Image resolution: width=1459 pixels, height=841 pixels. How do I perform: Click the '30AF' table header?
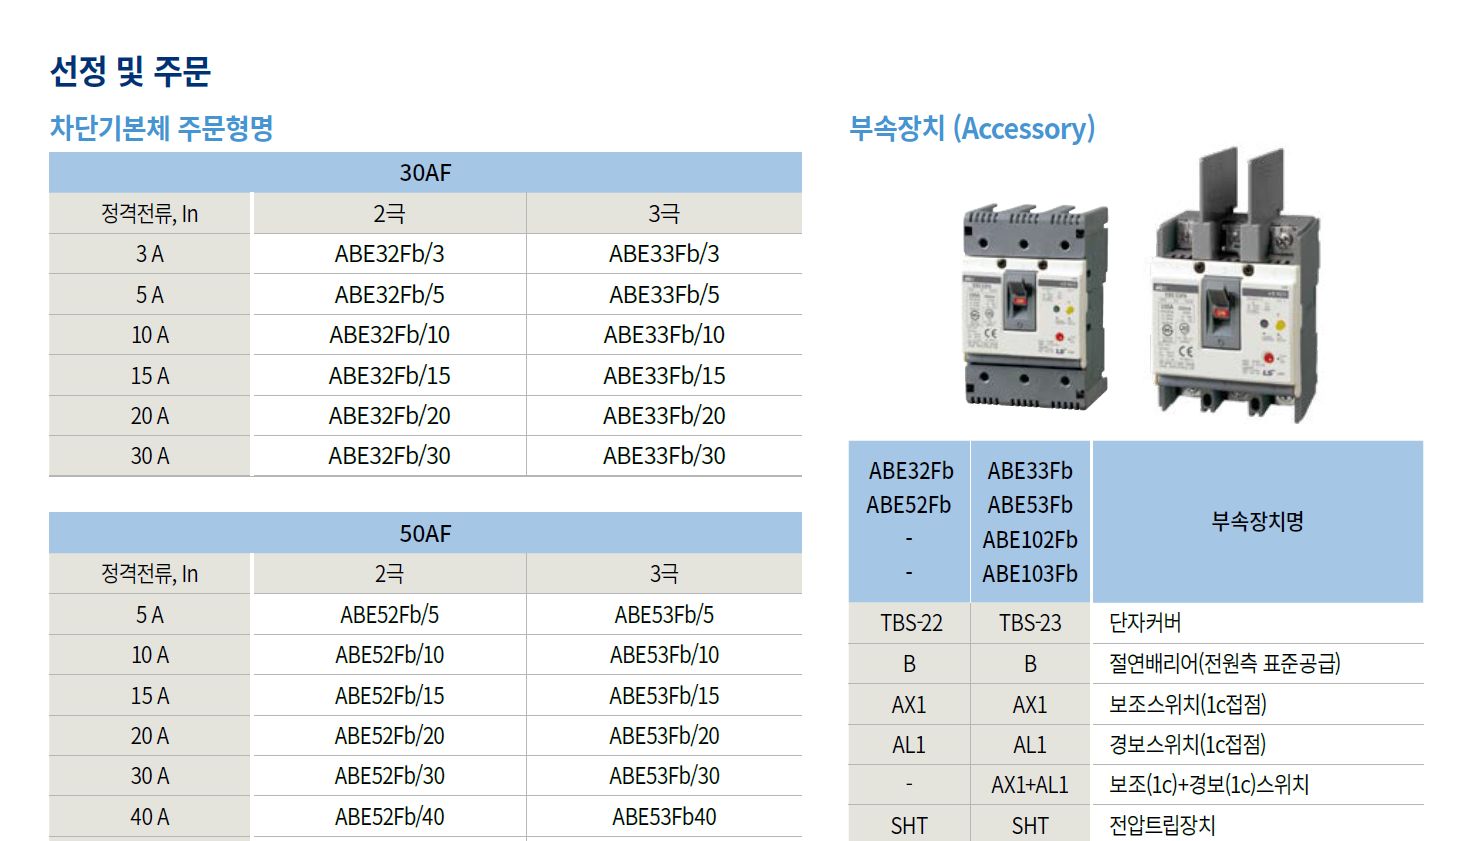(425, 173)
